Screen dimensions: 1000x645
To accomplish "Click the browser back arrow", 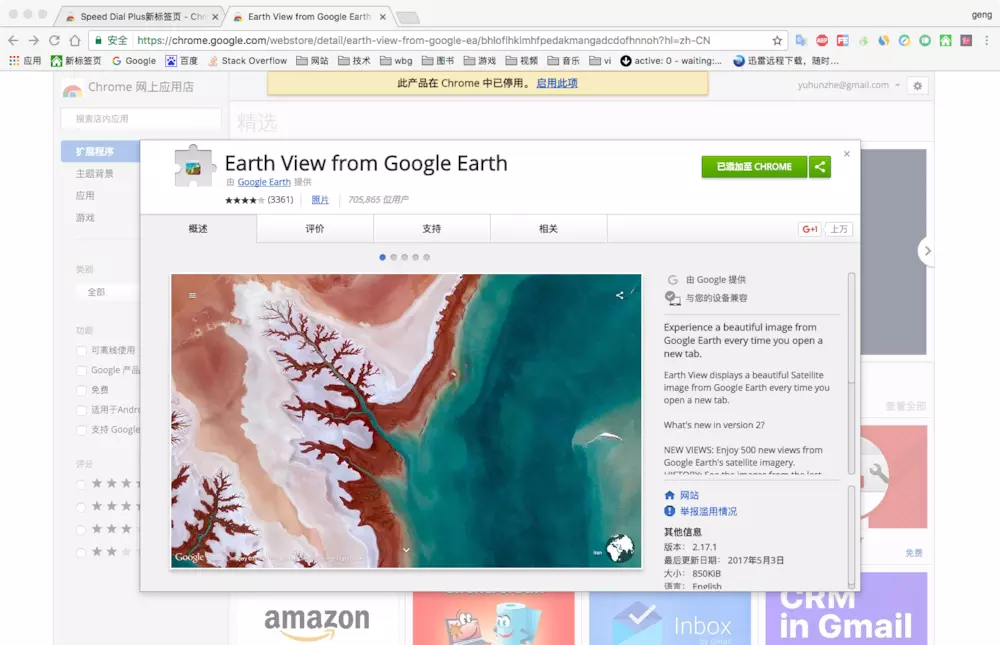I will point(13,40).
